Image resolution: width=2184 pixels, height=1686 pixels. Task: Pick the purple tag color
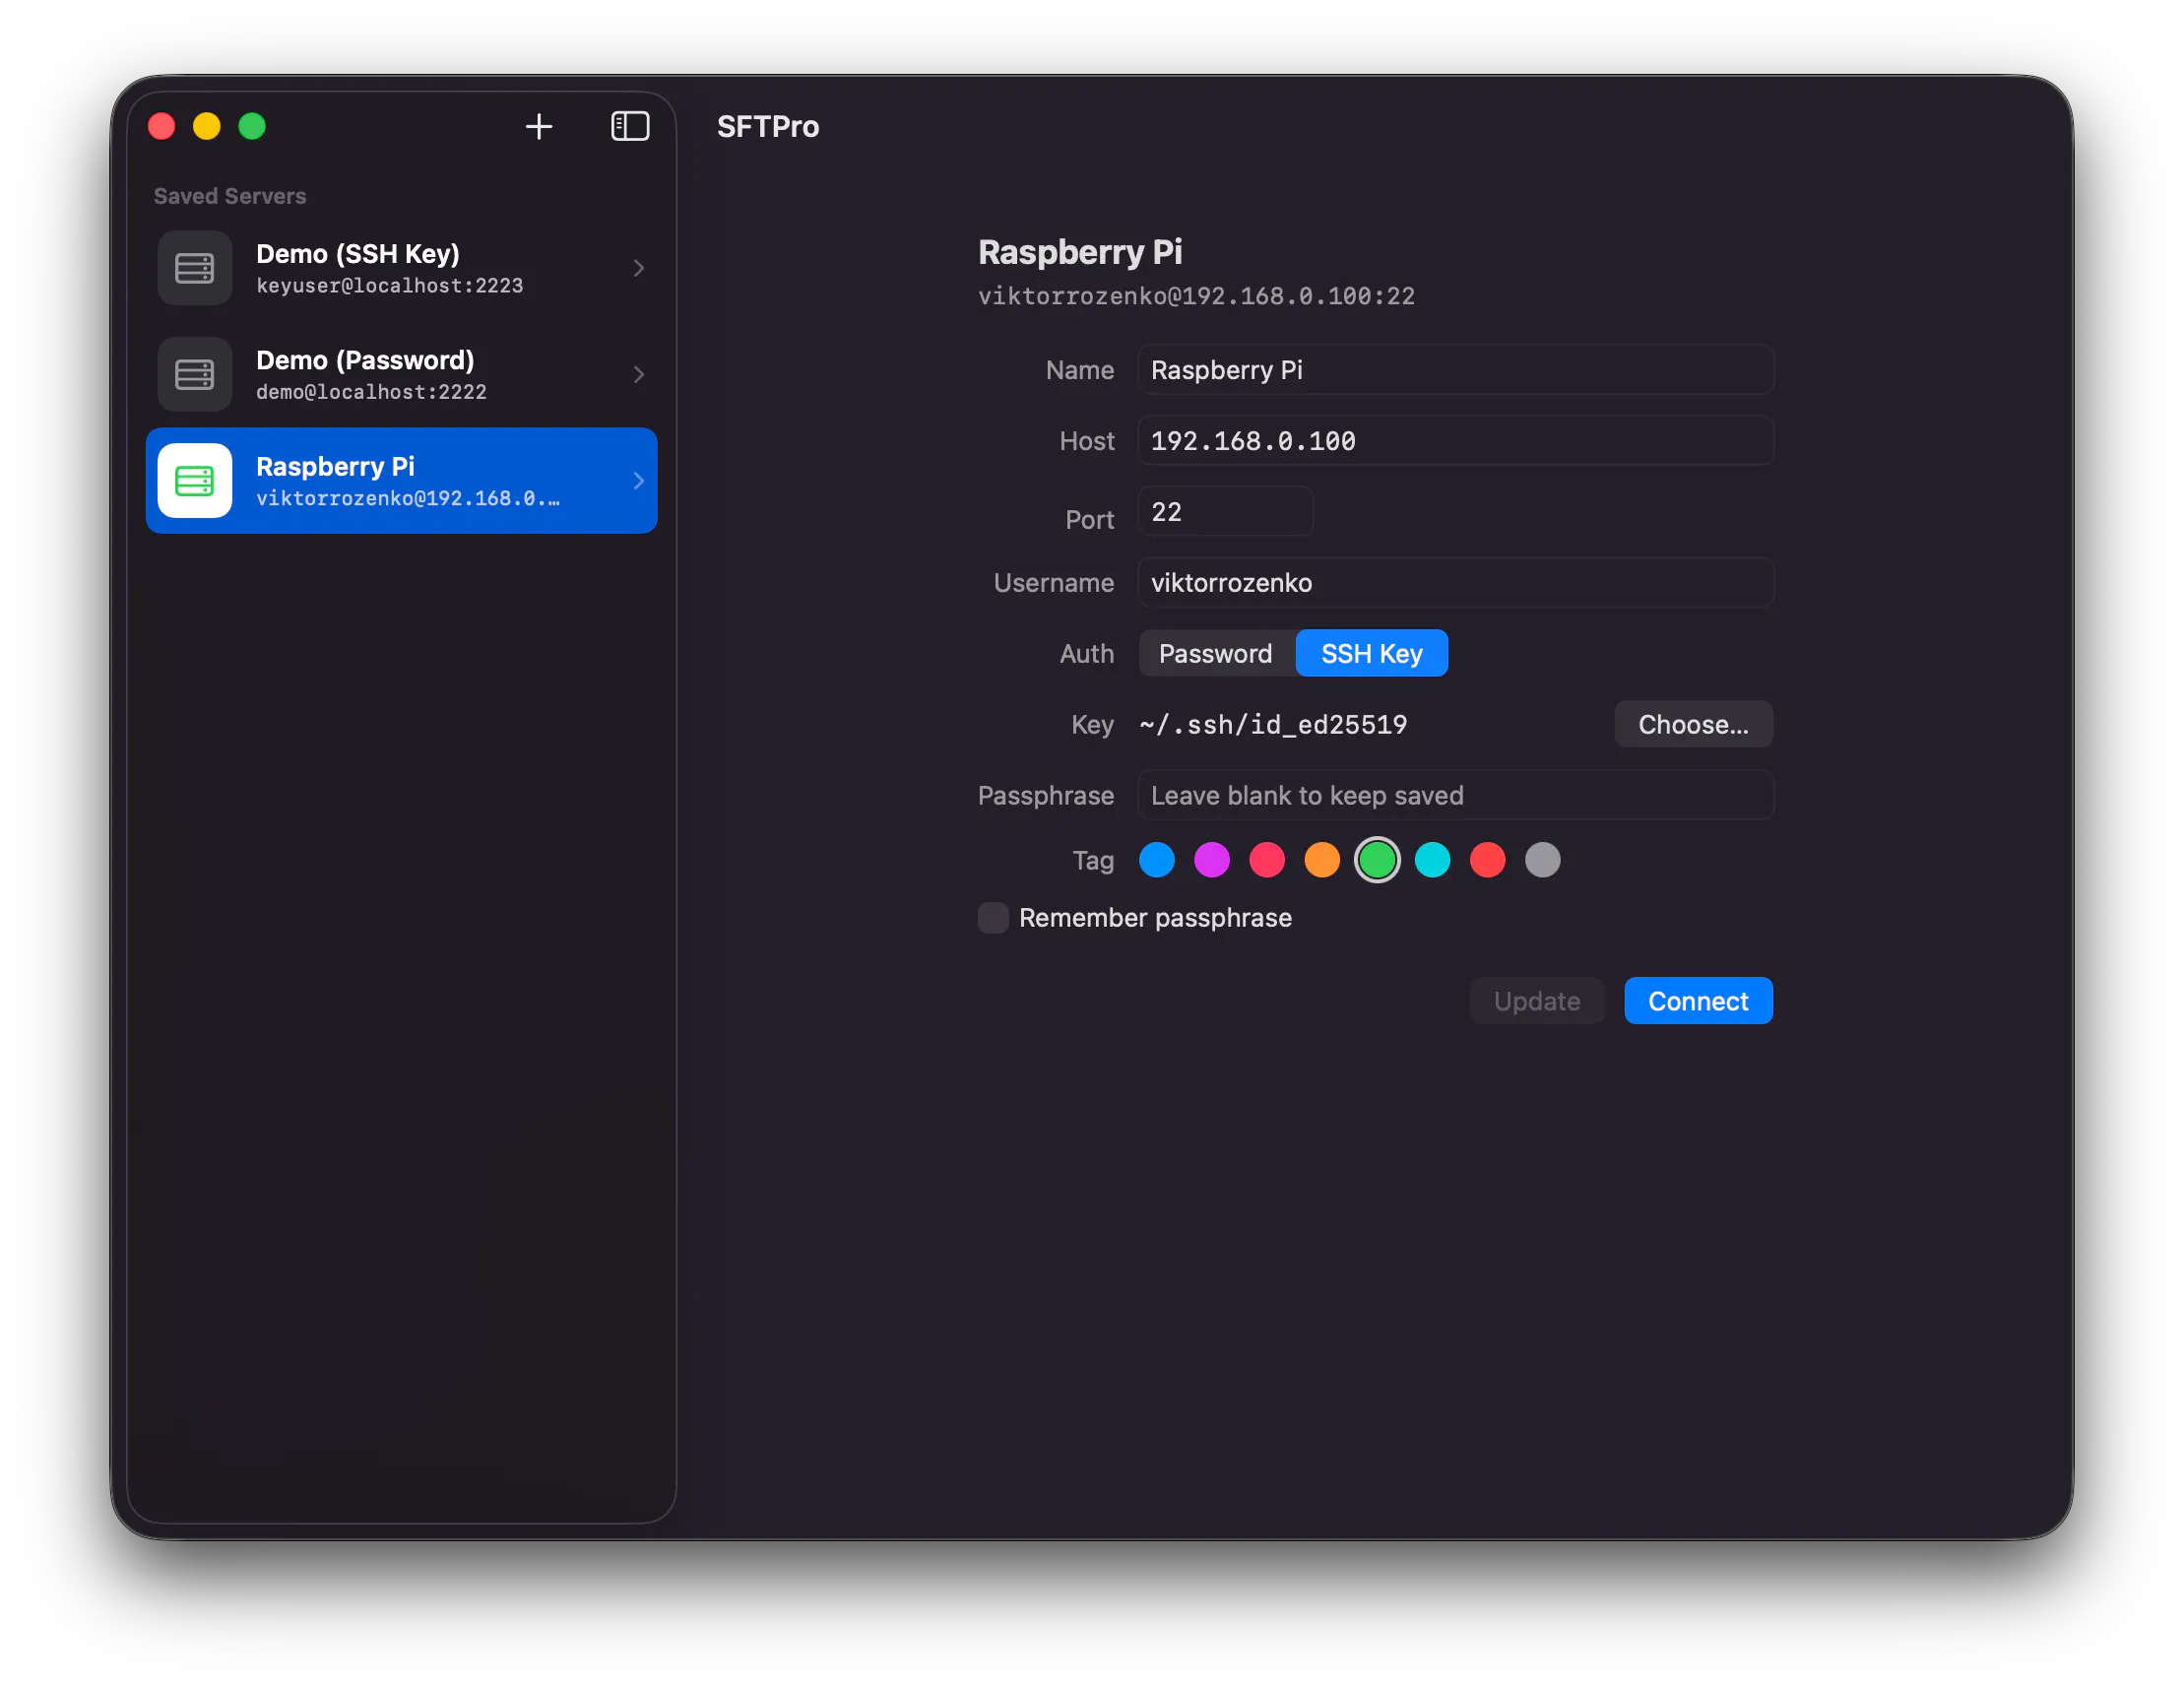click(1212, 860)
